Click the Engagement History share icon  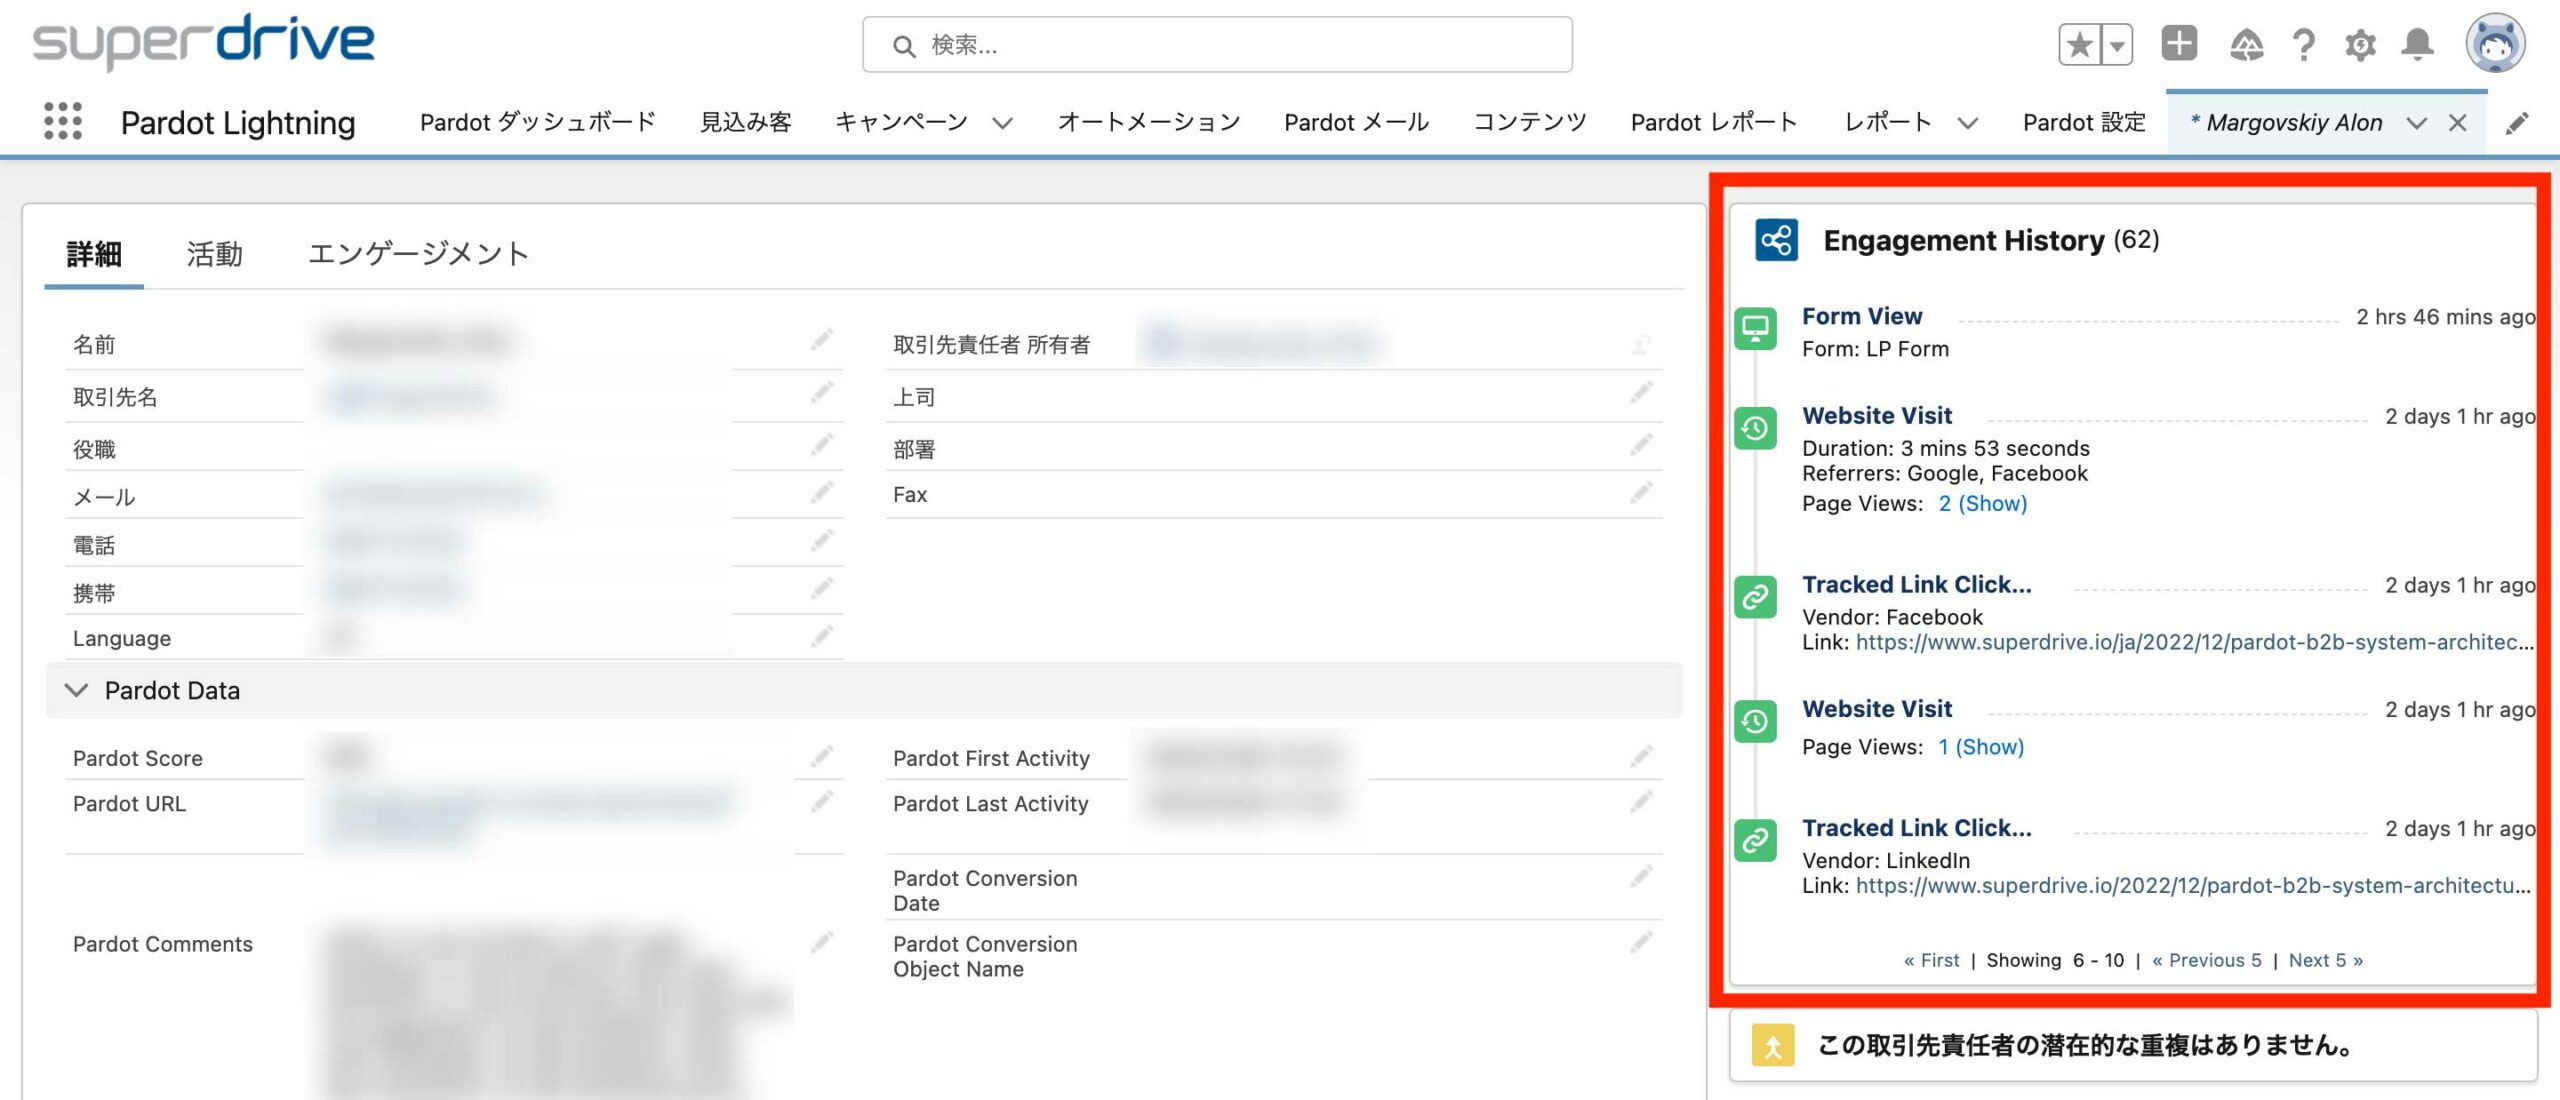pyautogui.click(x=1776, y=240)
